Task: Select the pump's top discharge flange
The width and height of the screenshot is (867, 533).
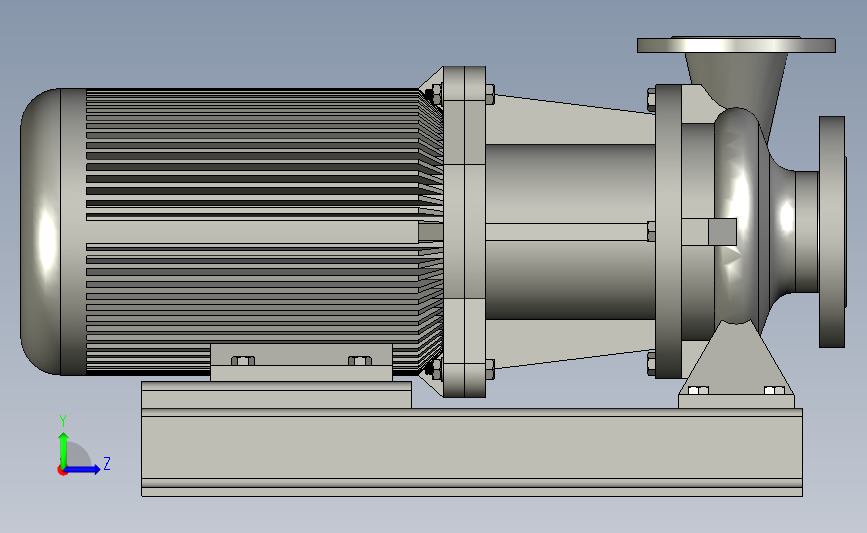Action: [x=736, y=45]
